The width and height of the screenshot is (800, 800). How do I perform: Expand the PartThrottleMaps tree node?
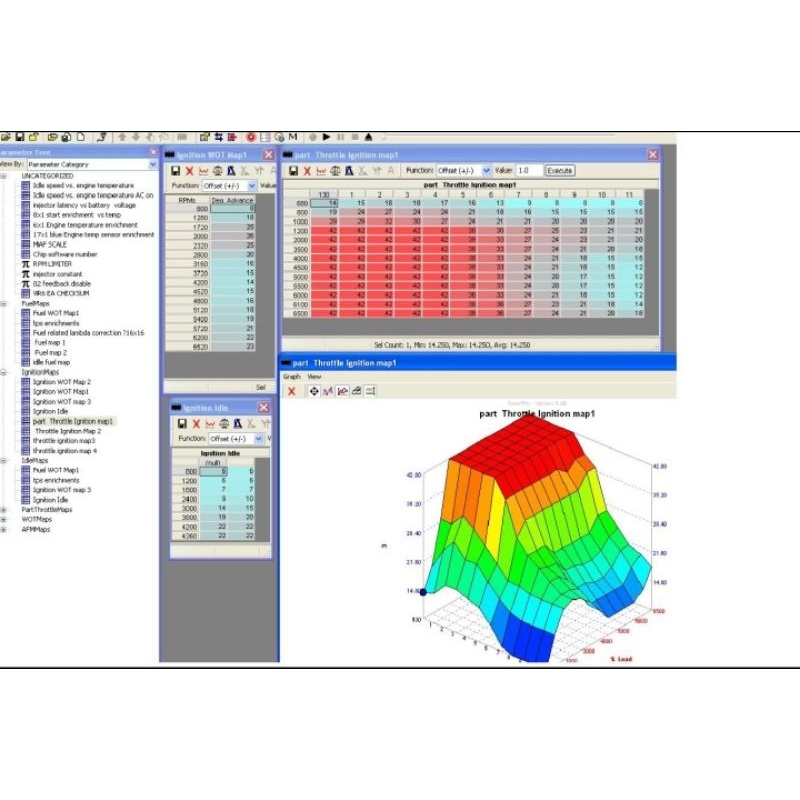tap(4, 509)
